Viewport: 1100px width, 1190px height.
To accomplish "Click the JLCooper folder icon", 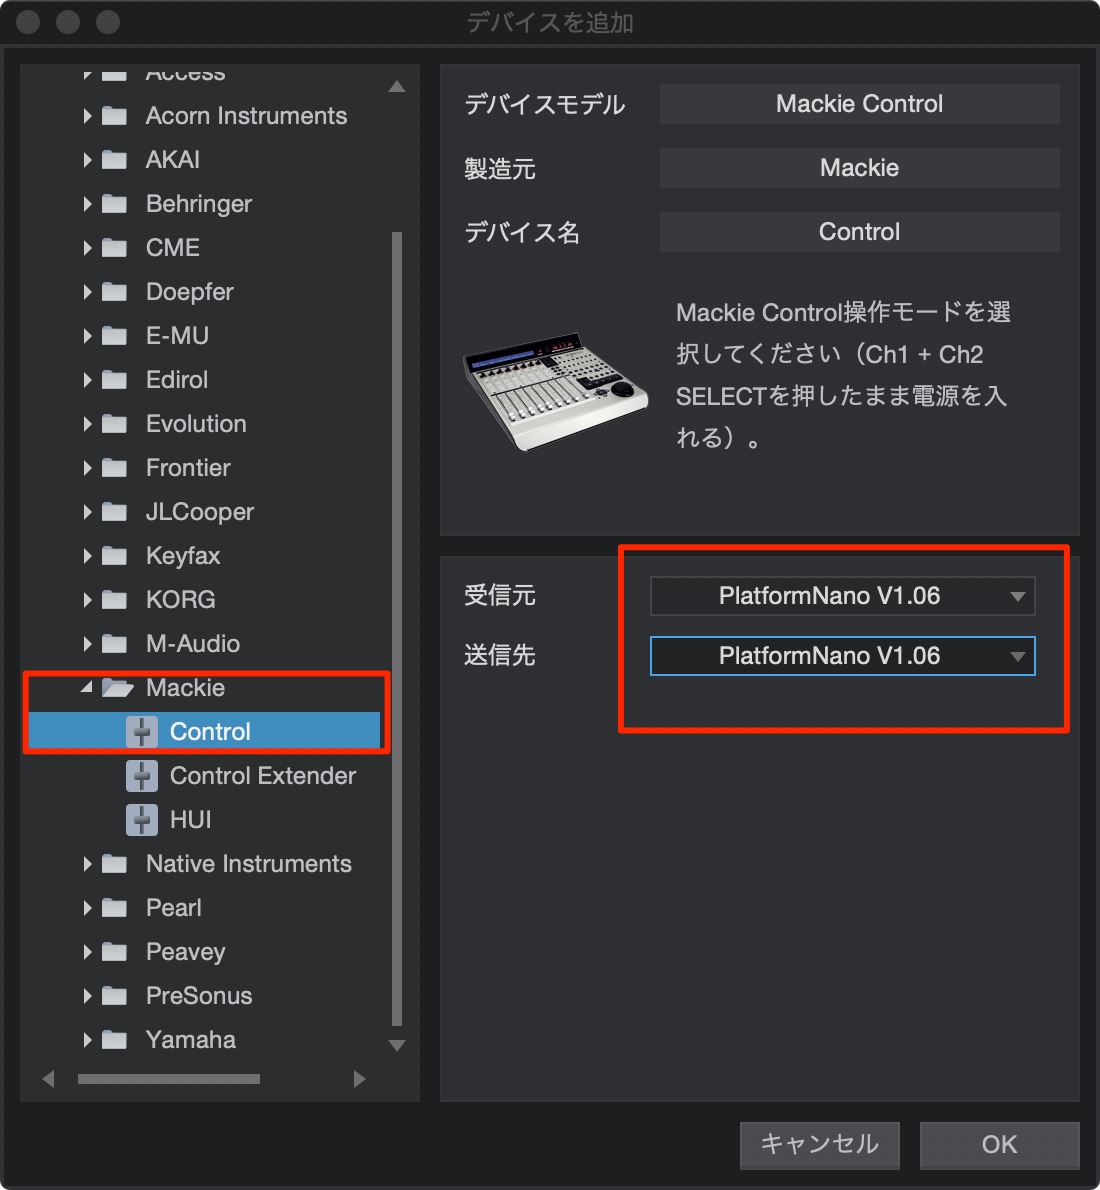I will click(115, 512).
